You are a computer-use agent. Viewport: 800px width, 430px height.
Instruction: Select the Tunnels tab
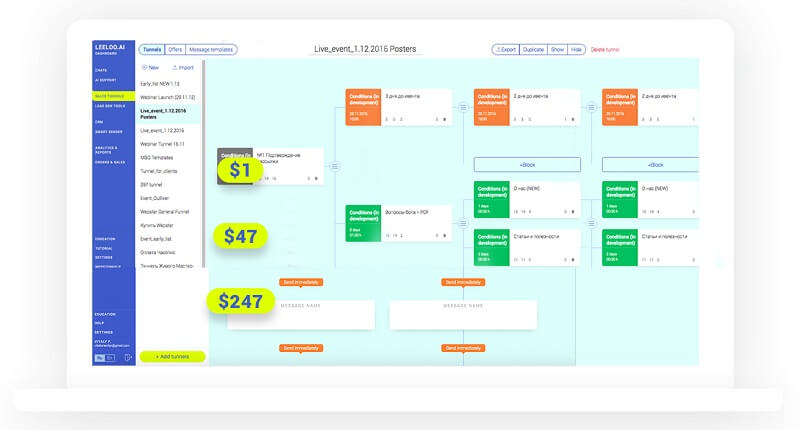pos(151,49)
